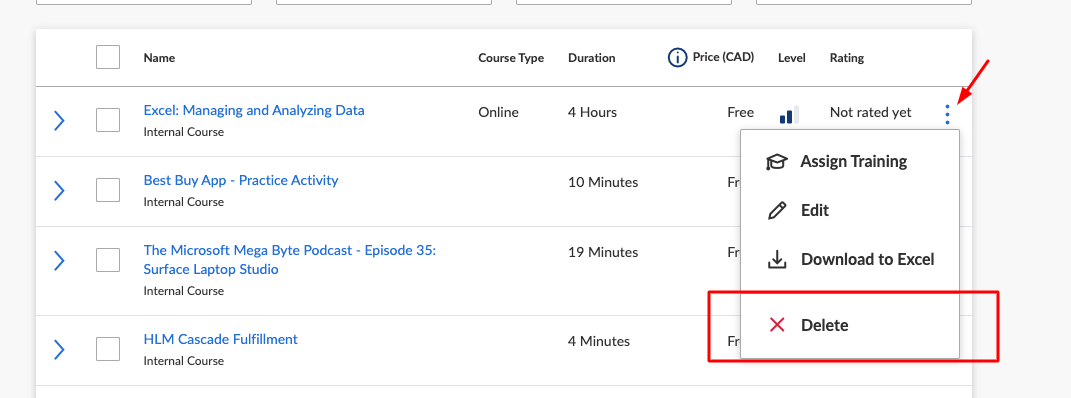Click the red X Delete icon
This screenshot has height=398, width=1071.
pos(777,325)
